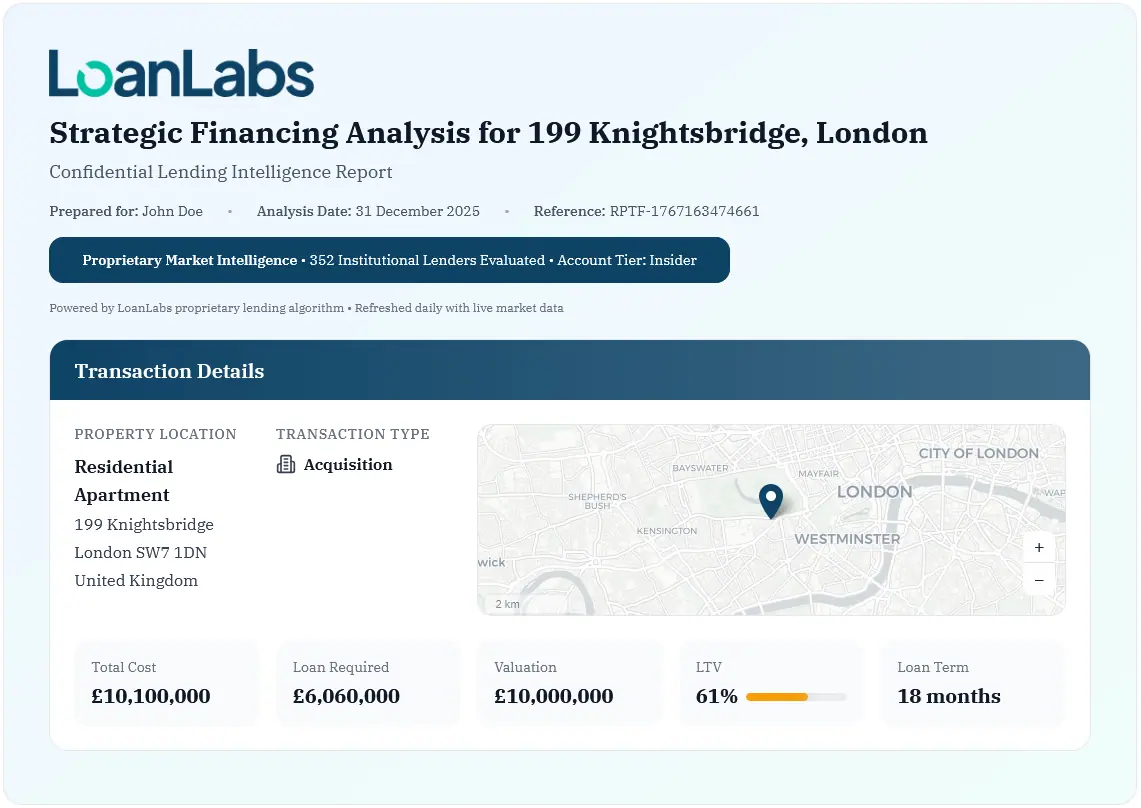The height and width of the screenshot is (808, 1141).
Task: Click the LTV progress bar
Action: [x=796, y=697]
